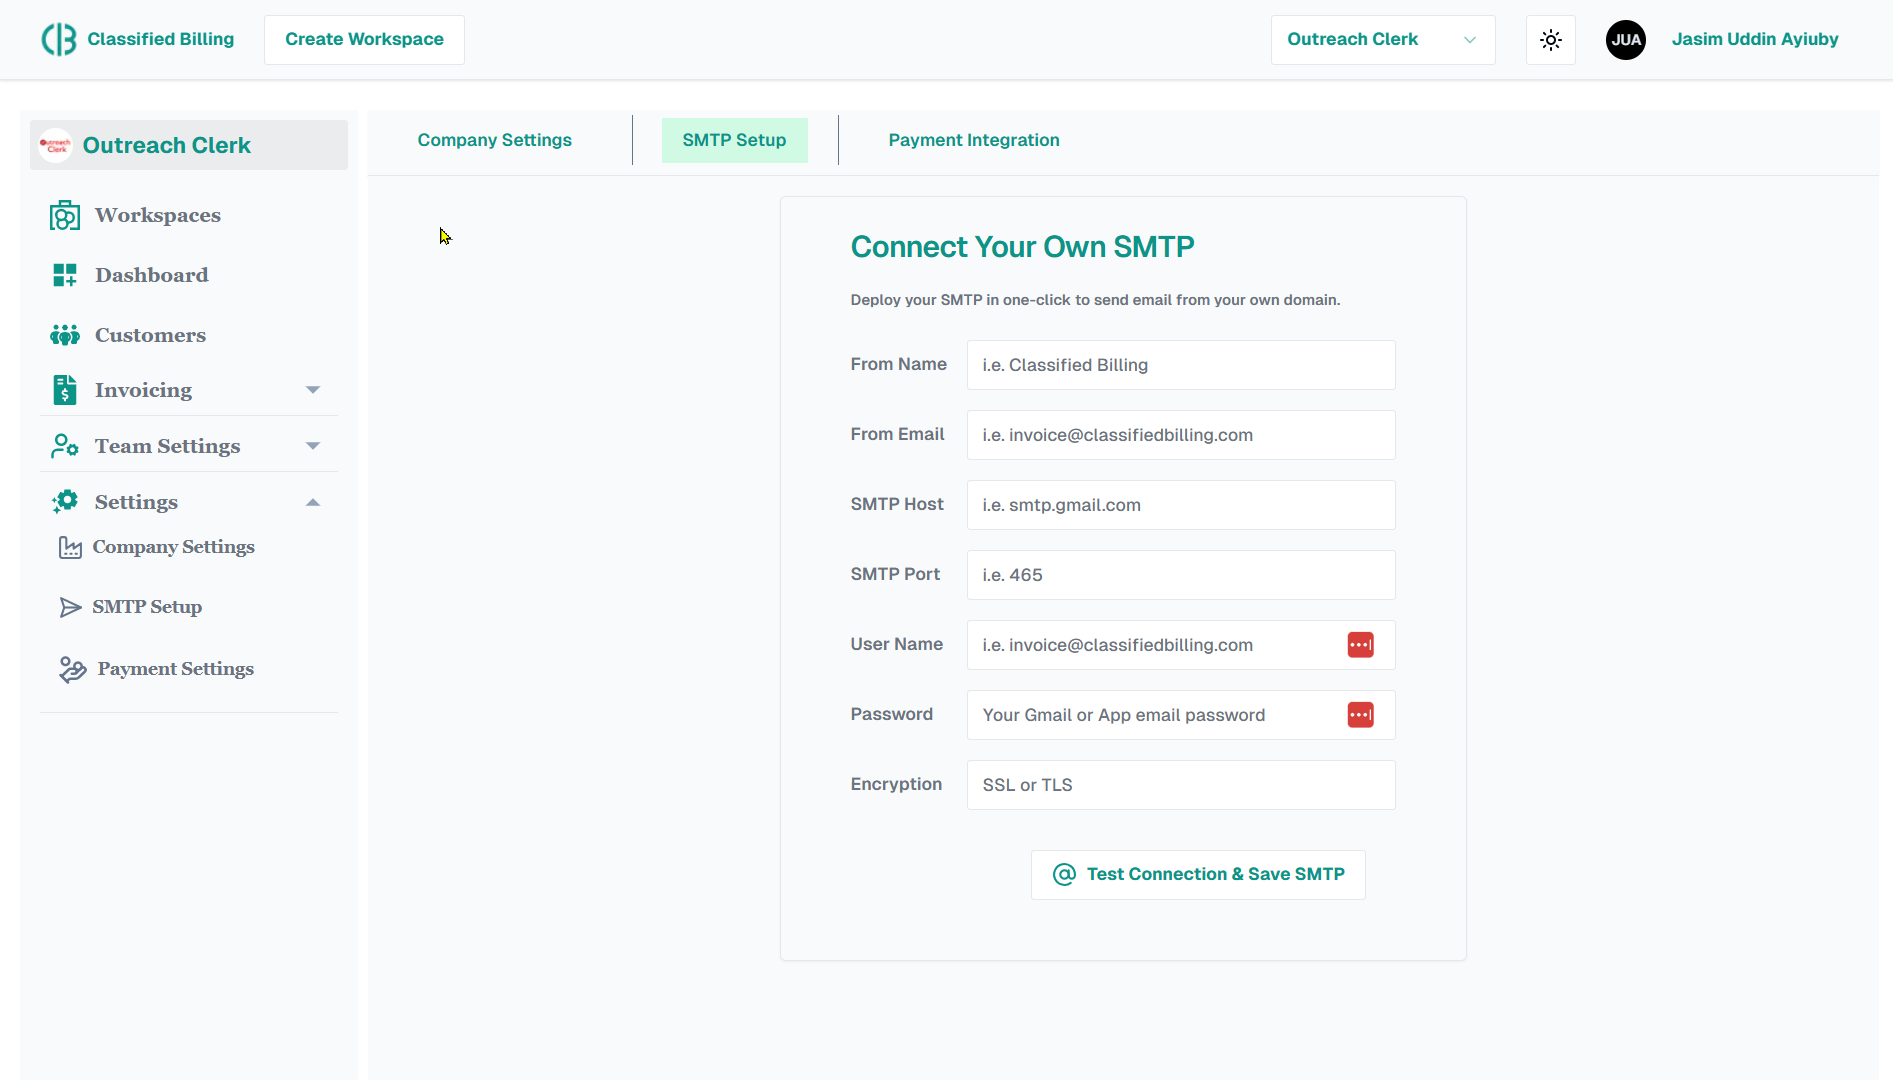The height and width of the screenshot is (1080, 1893).
Task: Click the Classified Billing brand link
Action: [x=161, y=39]
